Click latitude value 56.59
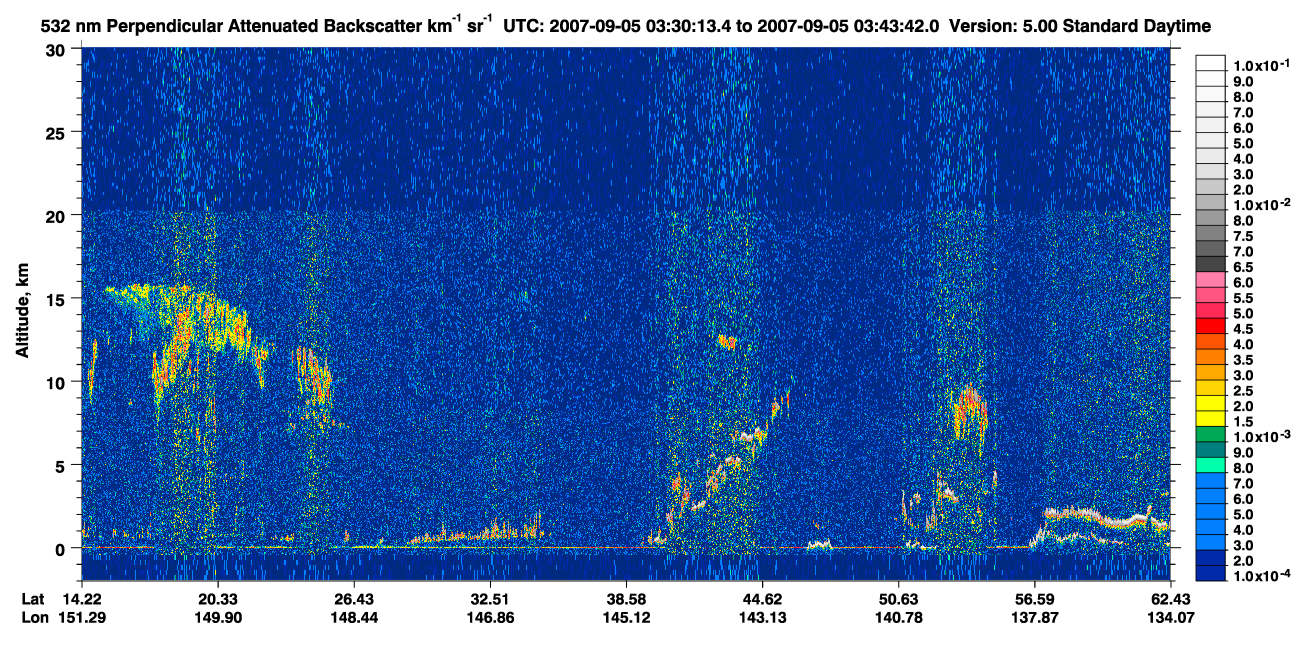1300x667 pixels. tap(1034, 598)
